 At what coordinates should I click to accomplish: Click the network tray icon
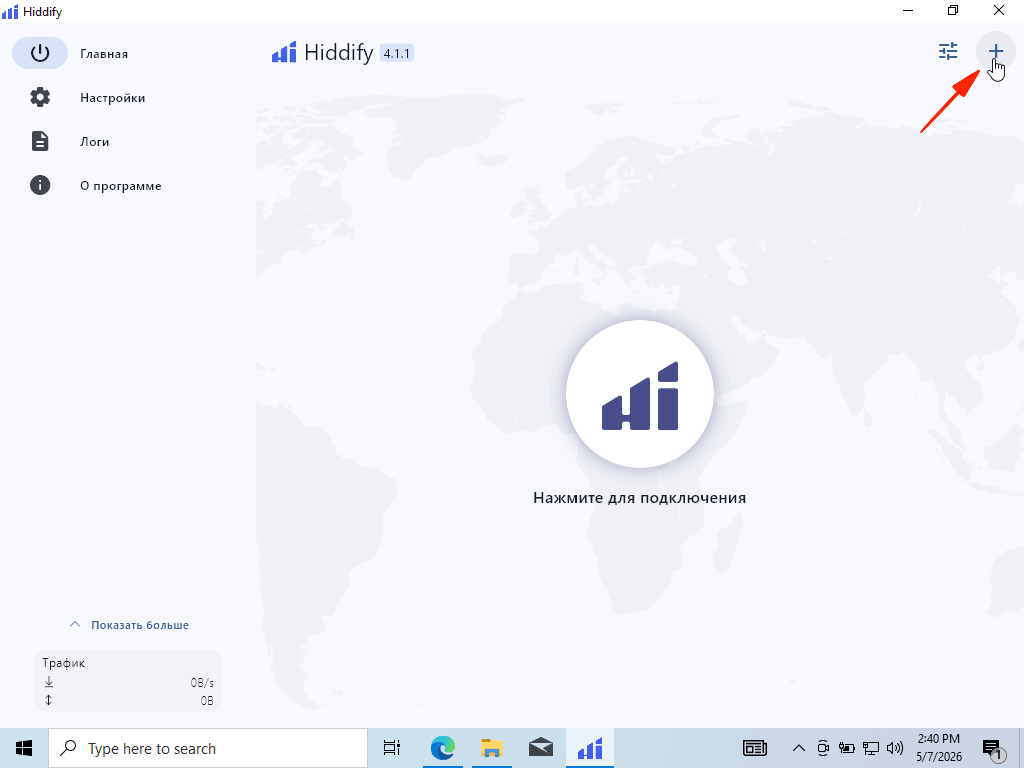(871, 748)
